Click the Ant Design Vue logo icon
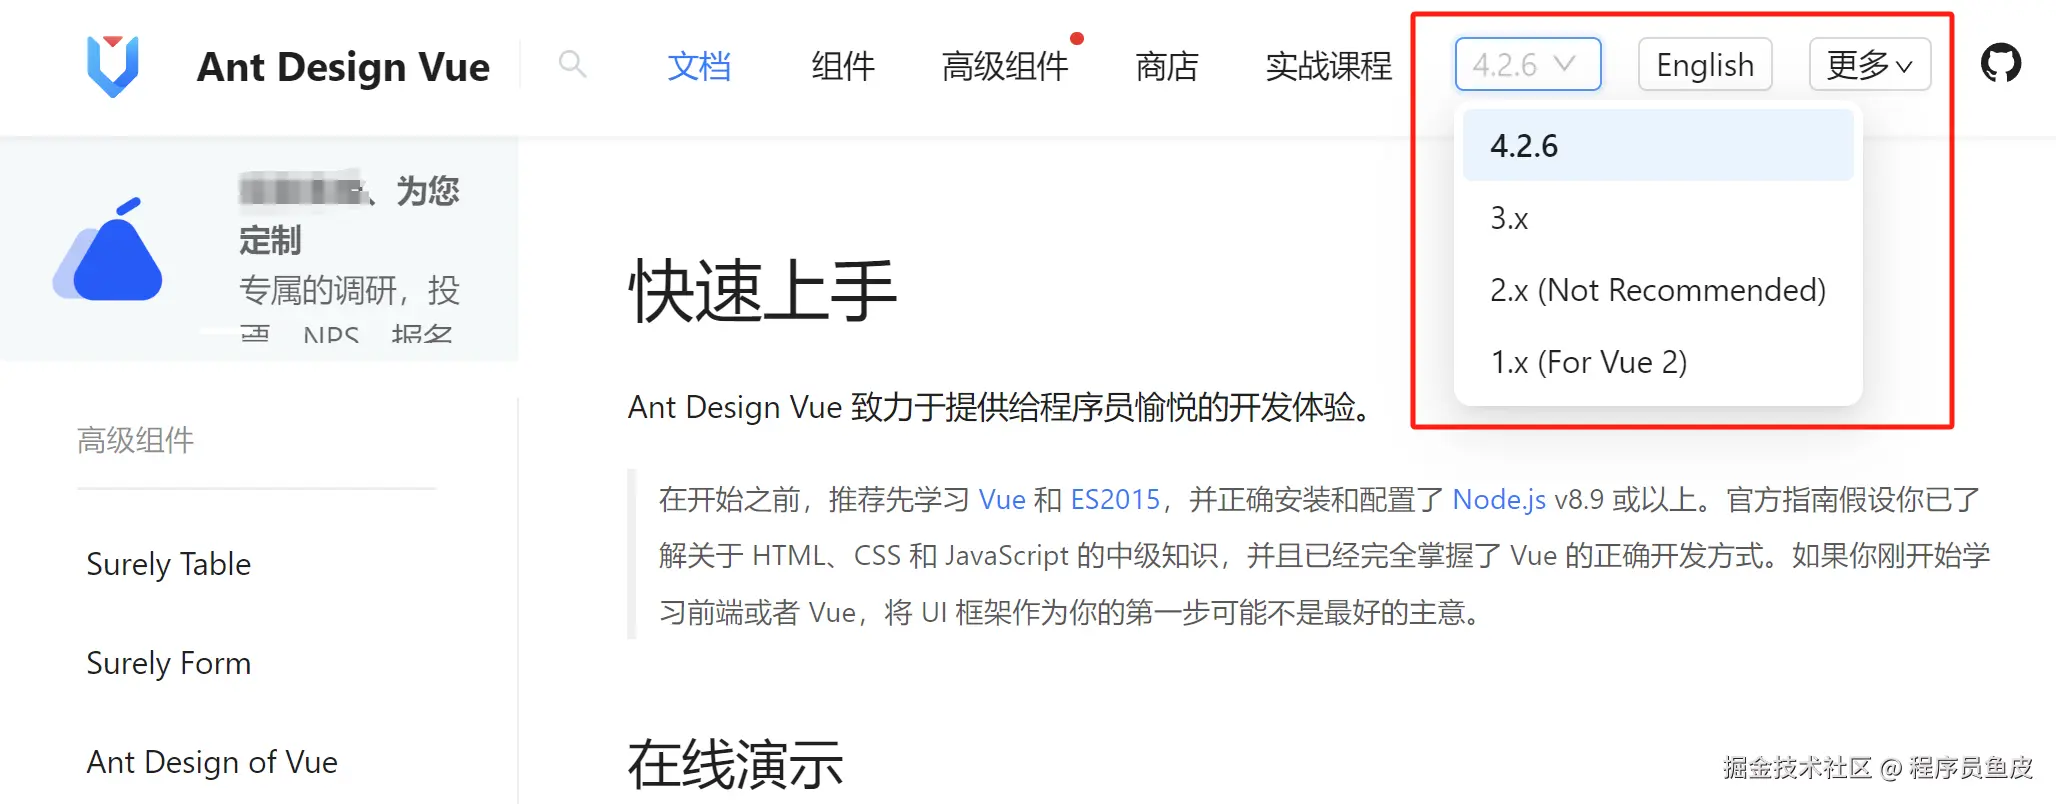The height and width of the screenshot is (804, 2056). click(112, 66)
